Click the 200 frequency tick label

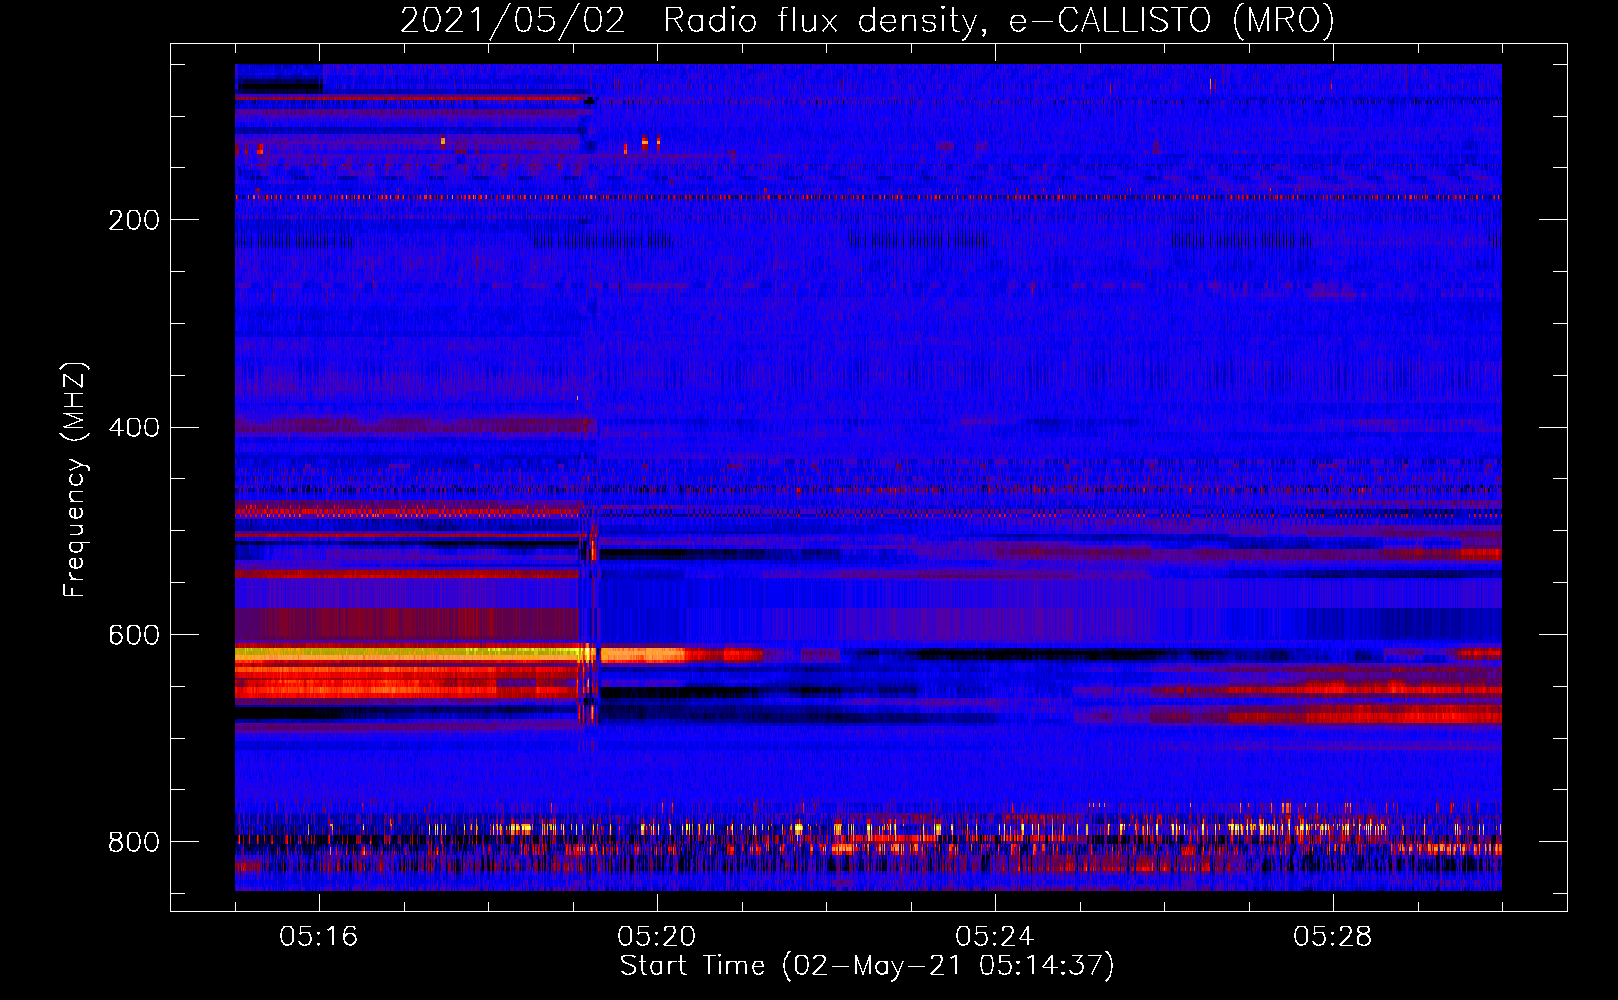point(134,220)
